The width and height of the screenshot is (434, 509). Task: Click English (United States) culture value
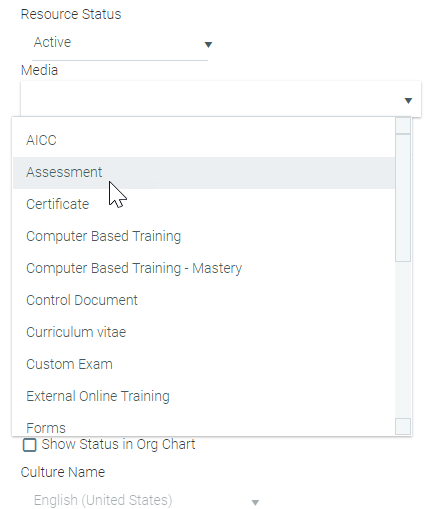[103, 500]
